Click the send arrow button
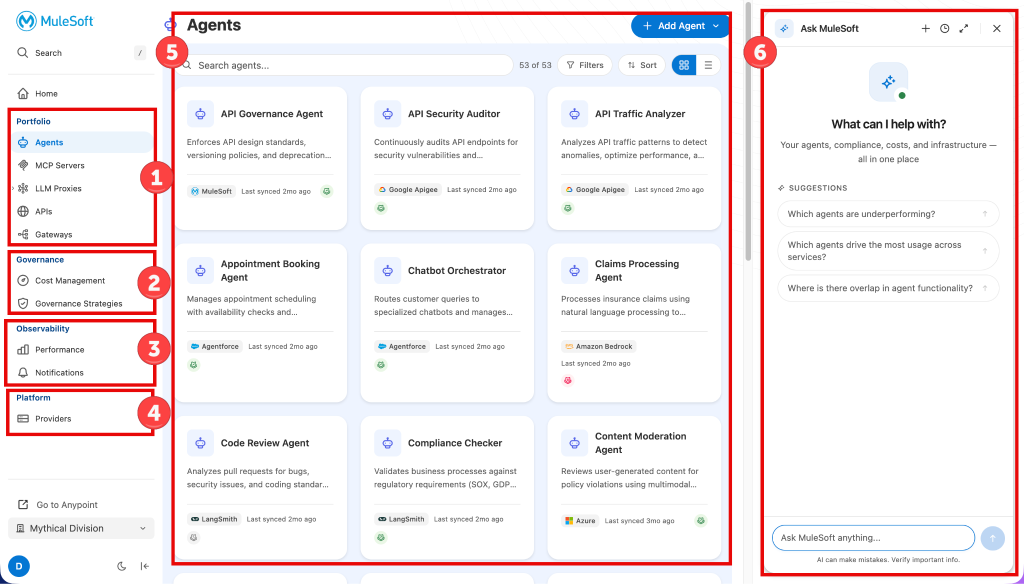 coord(993,538)
